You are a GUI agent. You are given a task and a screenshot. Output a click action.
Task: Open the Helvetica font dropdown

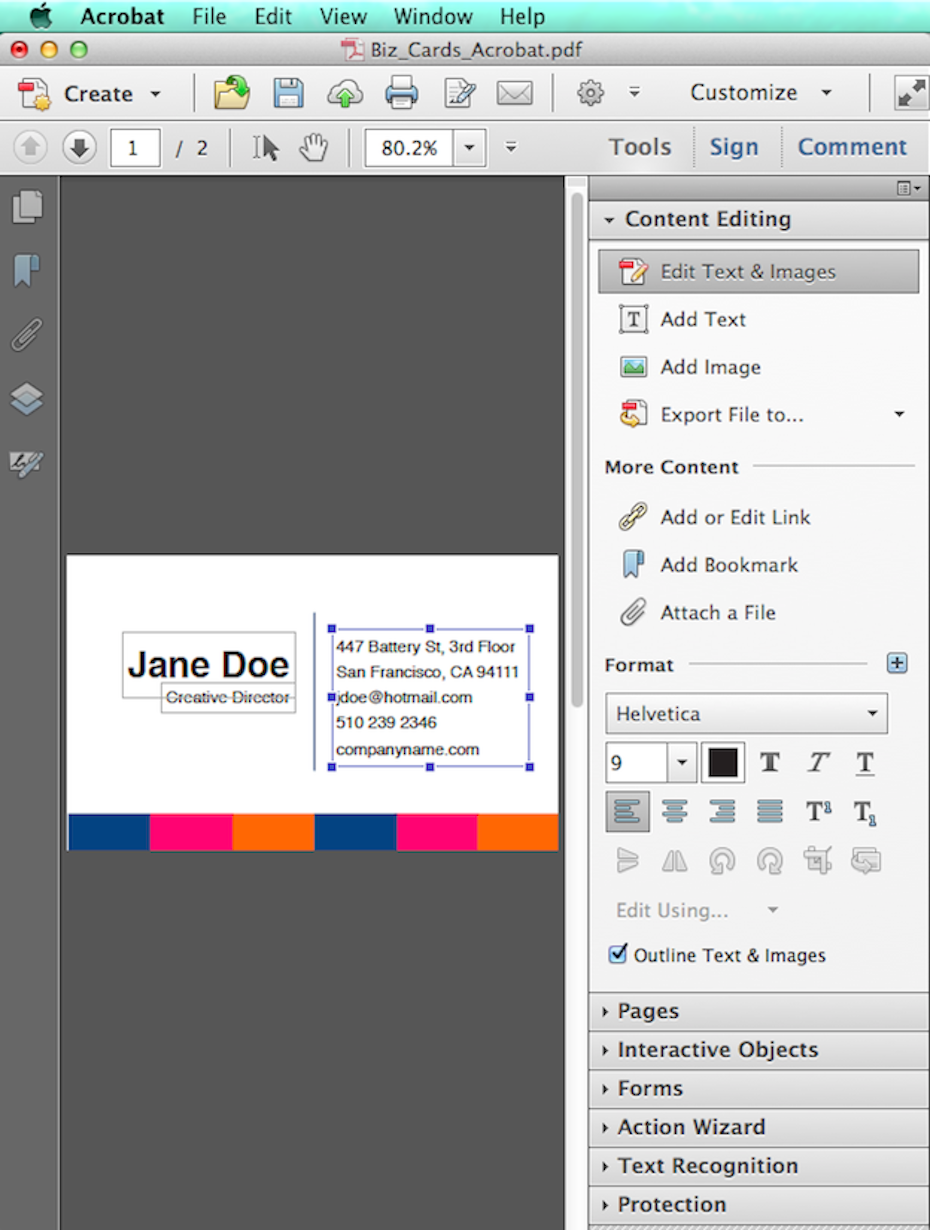(746, 714)
